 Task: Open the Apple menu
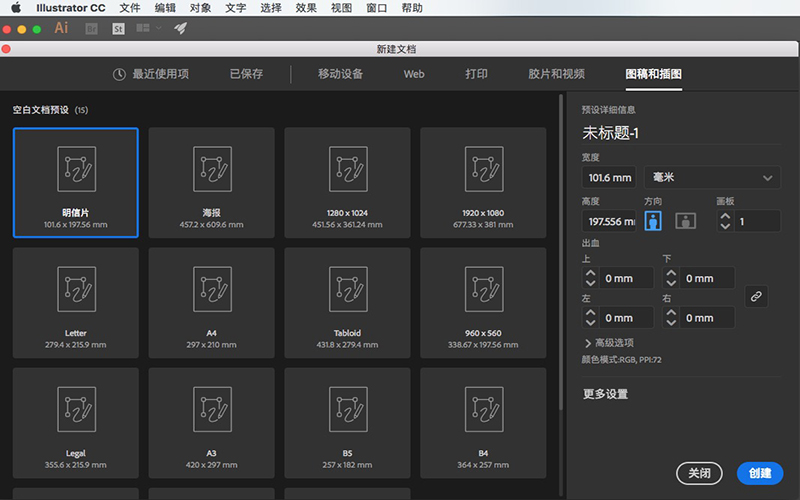(16, 8)
